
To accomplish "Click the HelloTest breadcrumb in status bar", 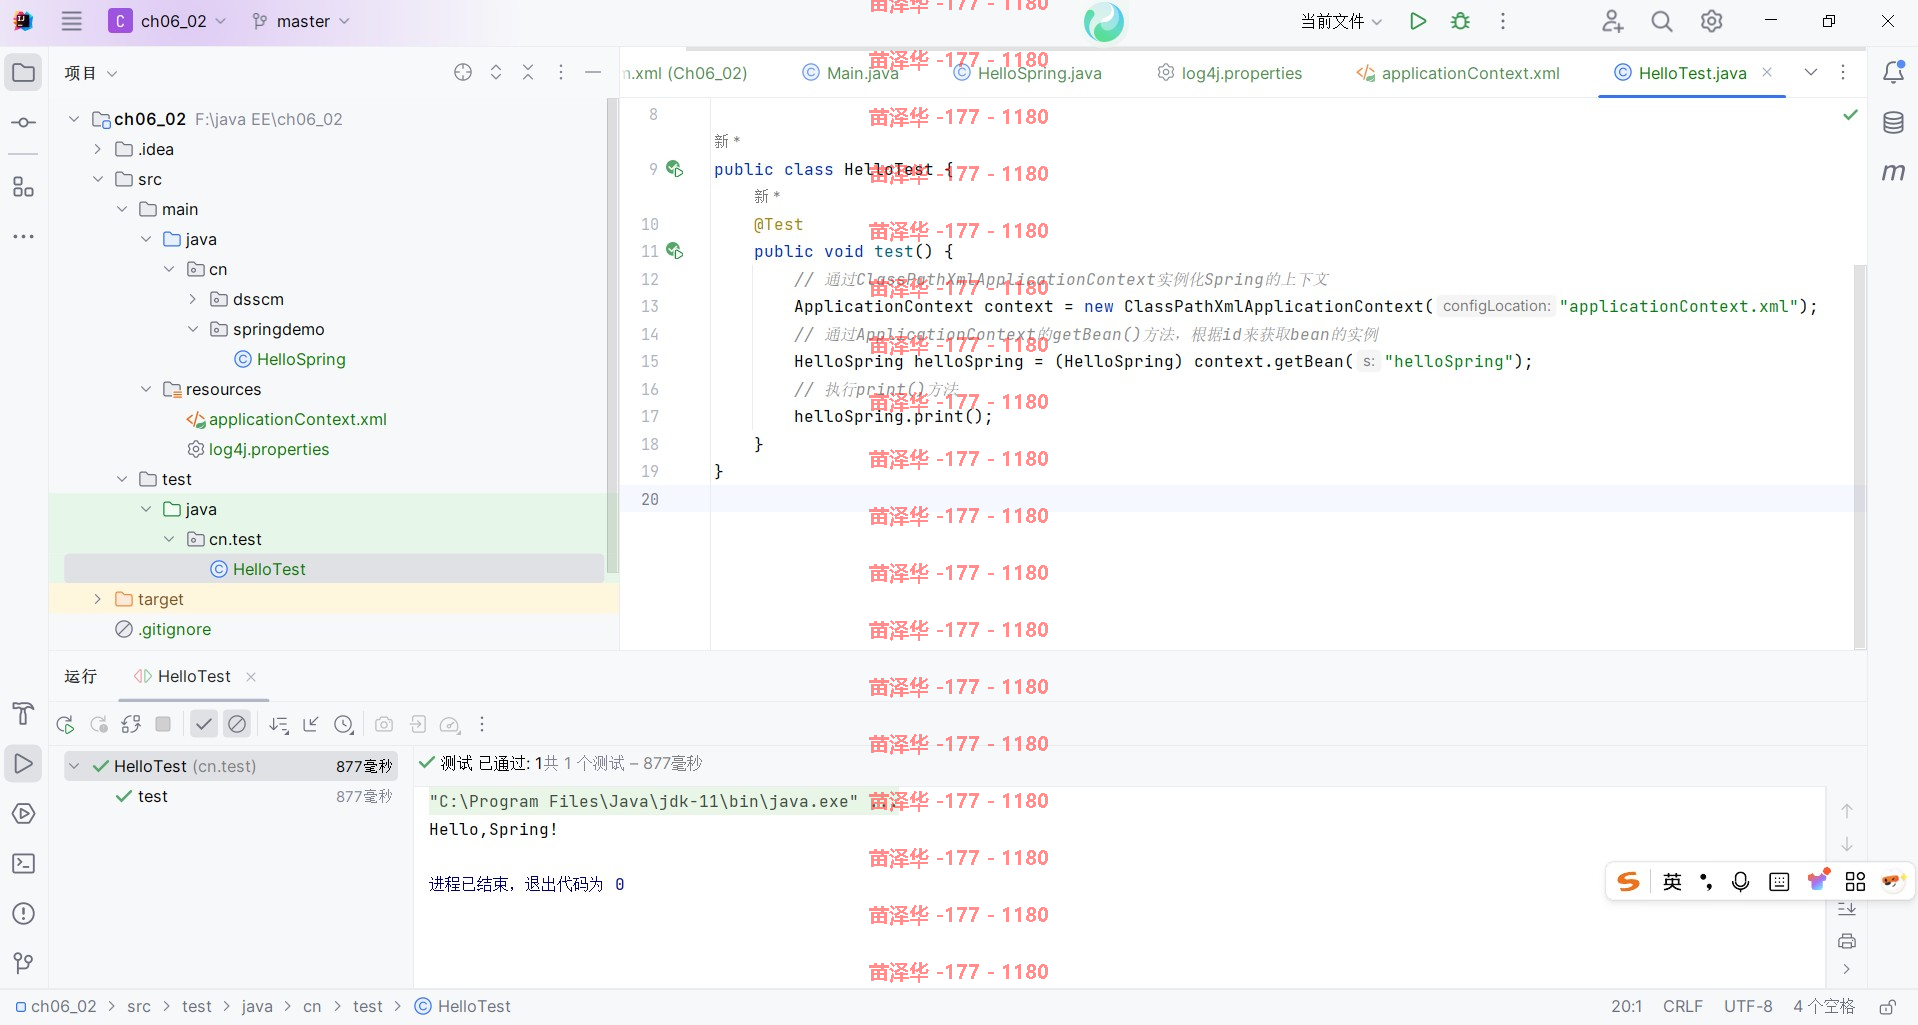I will (462, 1007).
